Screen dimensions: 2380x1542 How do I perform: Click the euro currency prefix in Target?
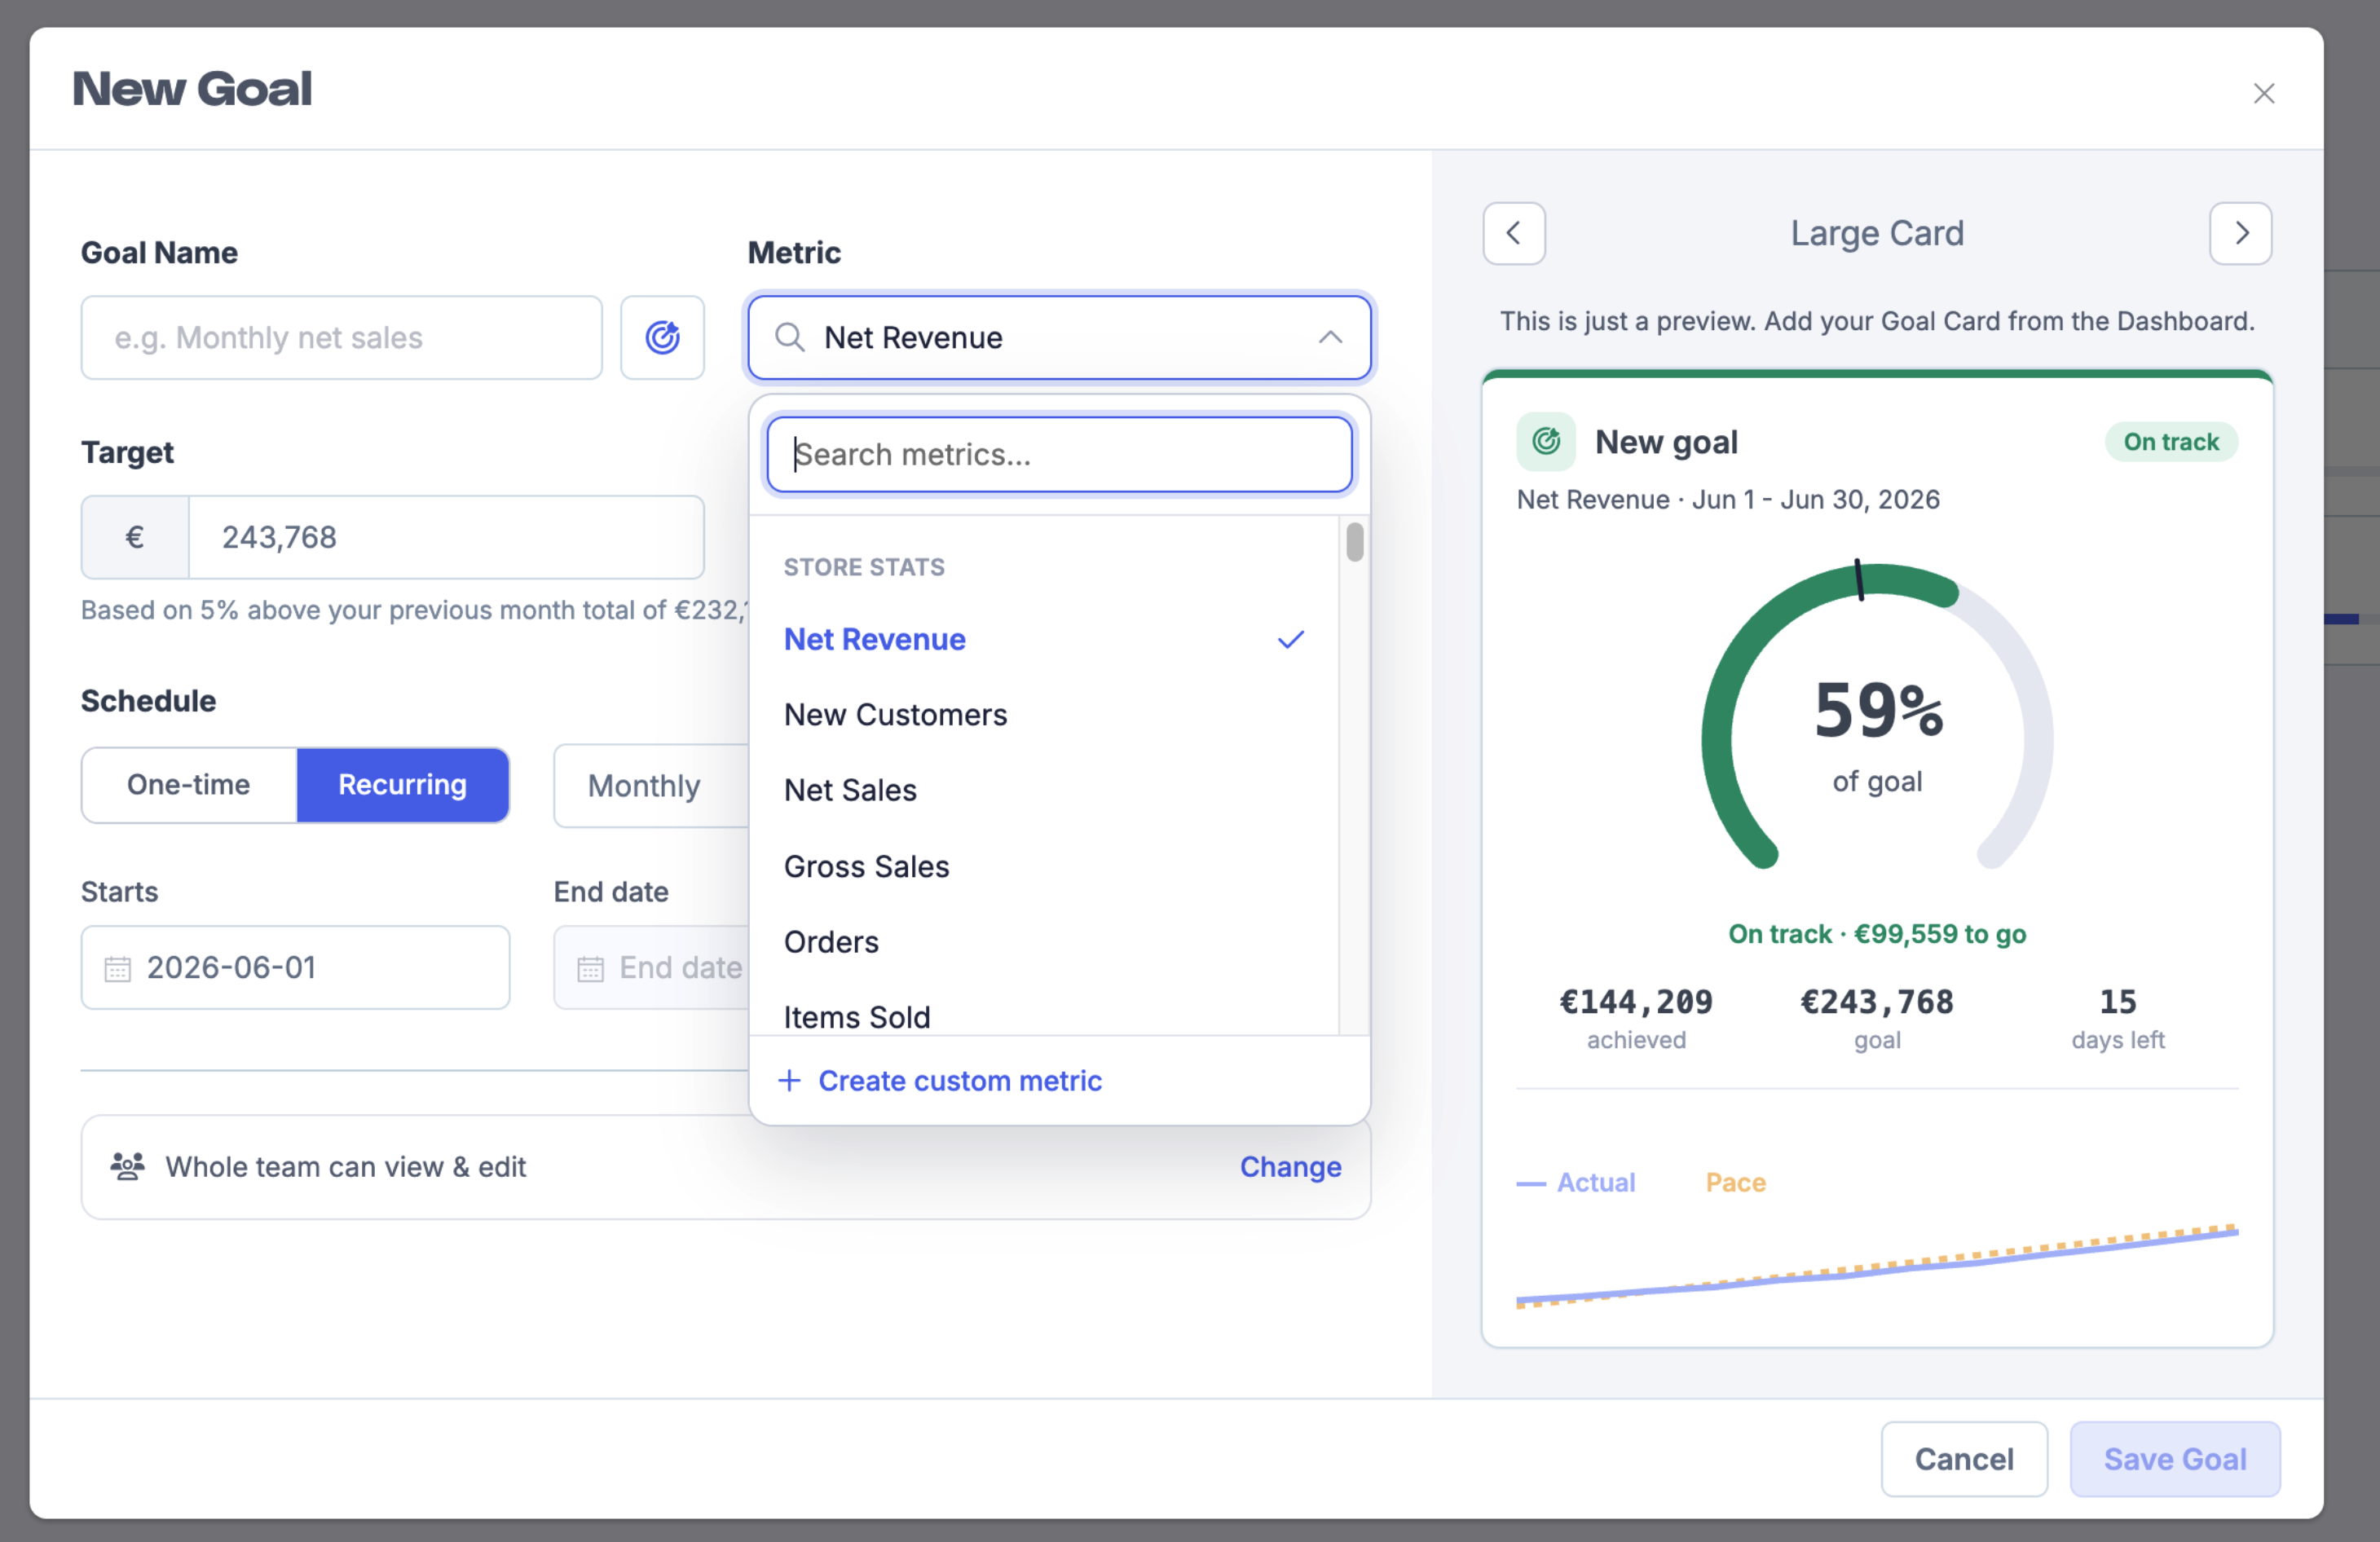[135, 537]
